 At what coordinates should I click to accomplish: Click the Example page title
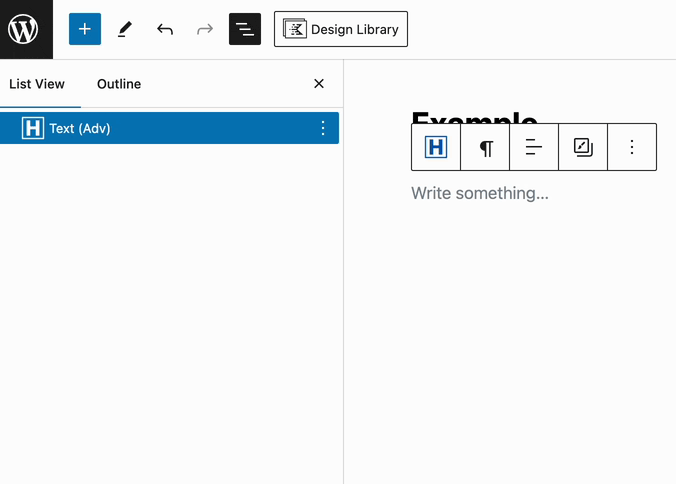tap(475, 115)
